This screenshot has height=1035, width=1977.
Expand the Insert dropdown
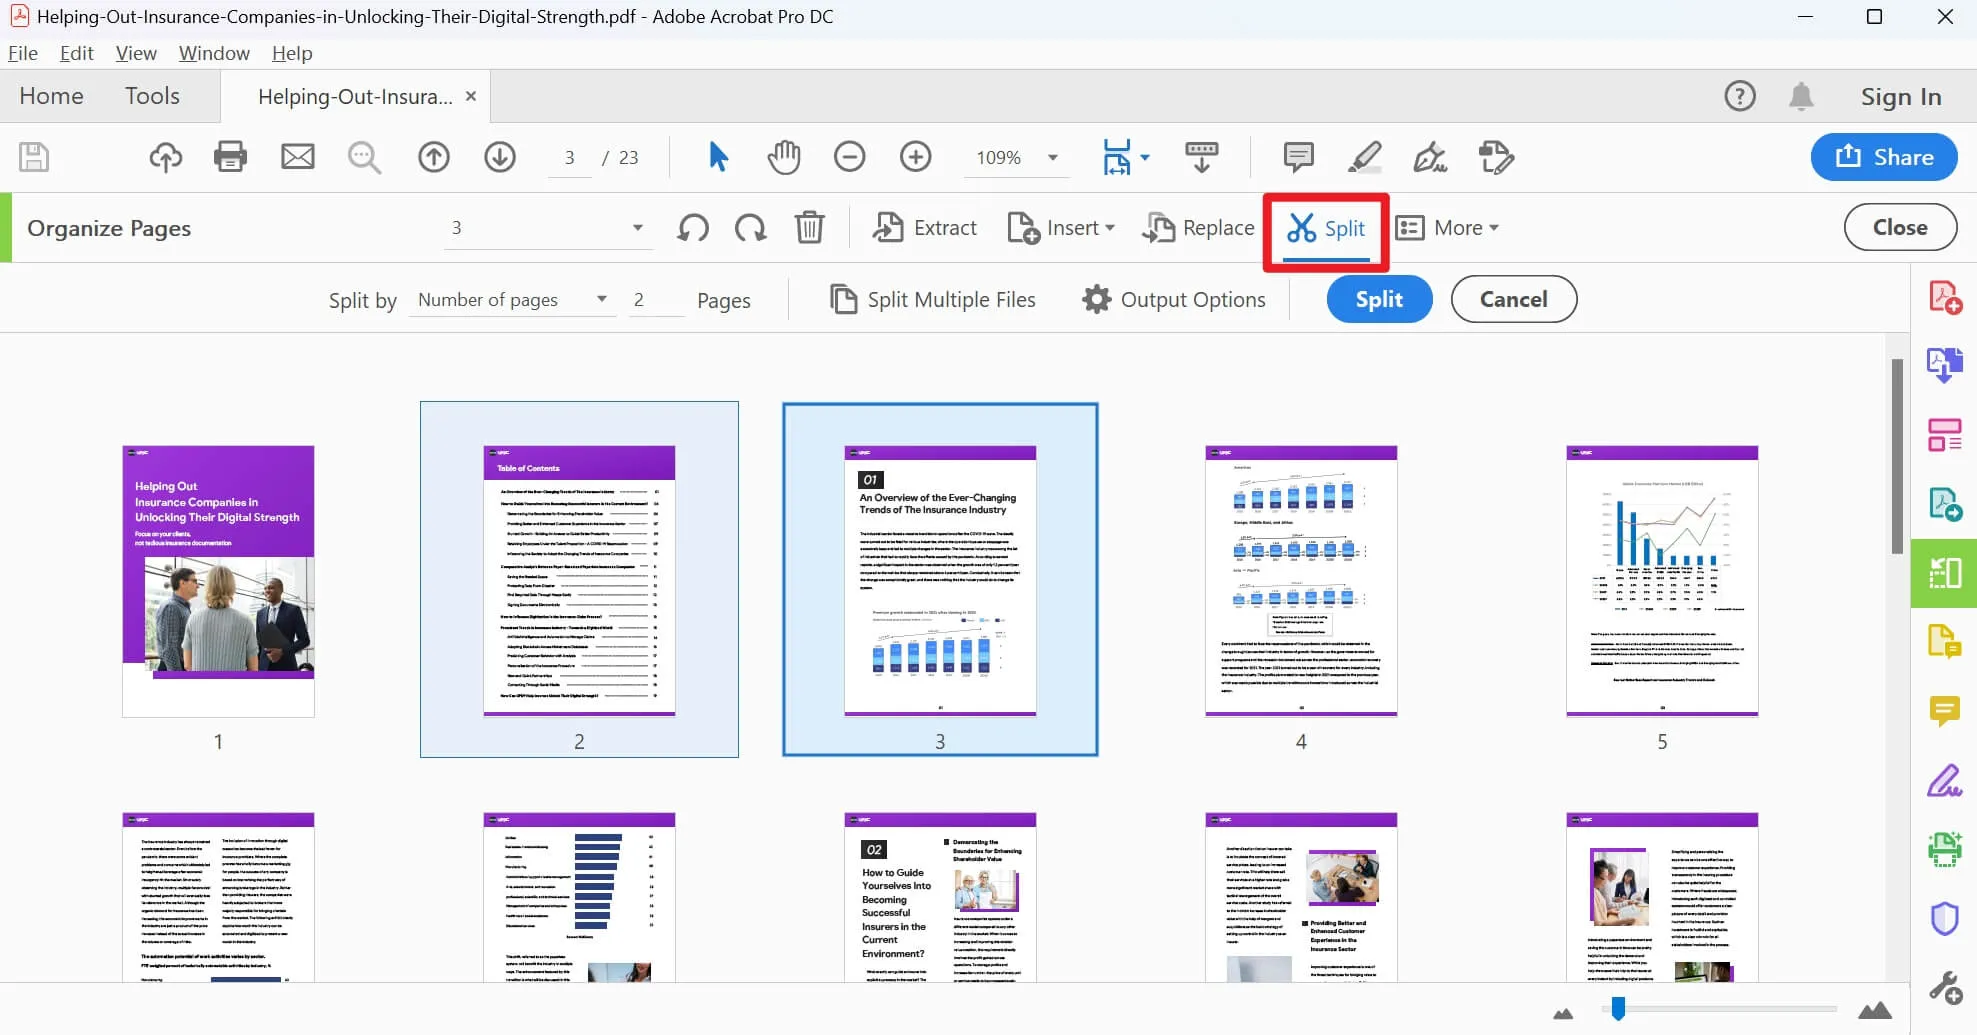pos(1062,228)
